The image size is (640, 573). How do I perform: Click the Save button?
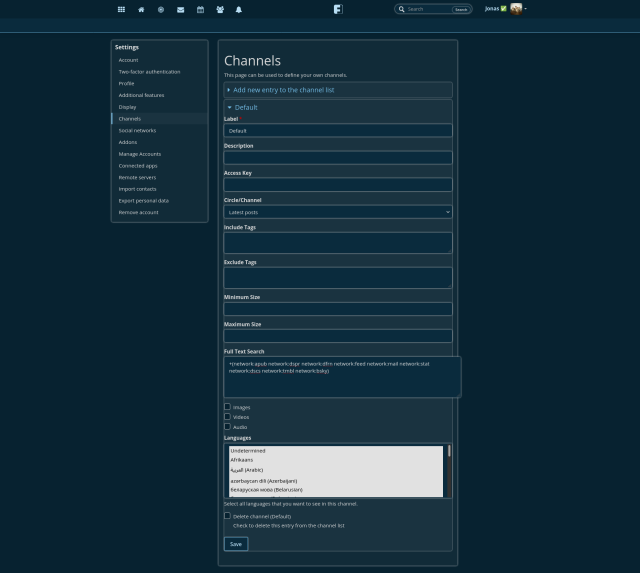coord(236,544)
